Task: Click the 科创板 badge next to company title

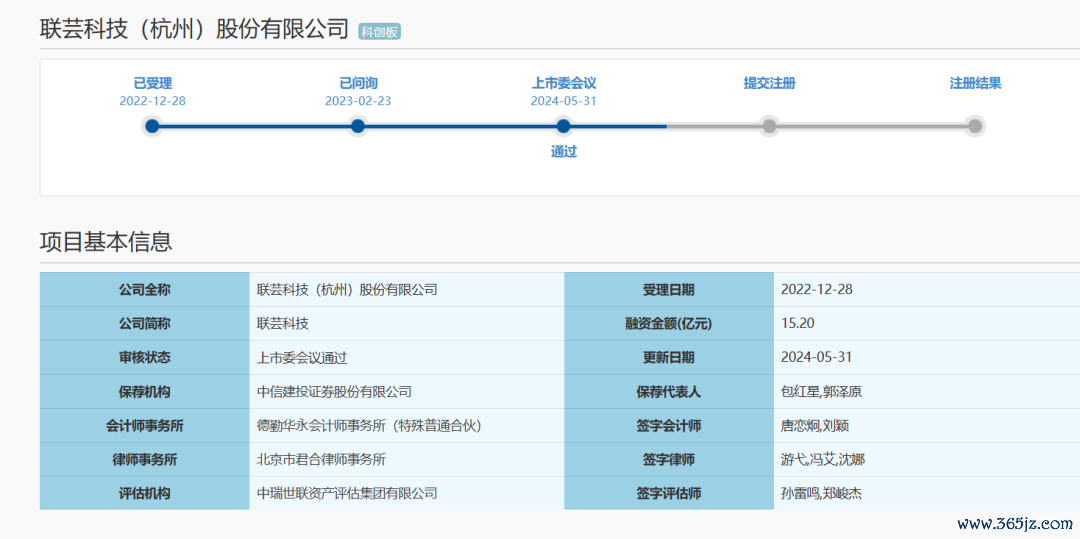Action: coord(379,31)
